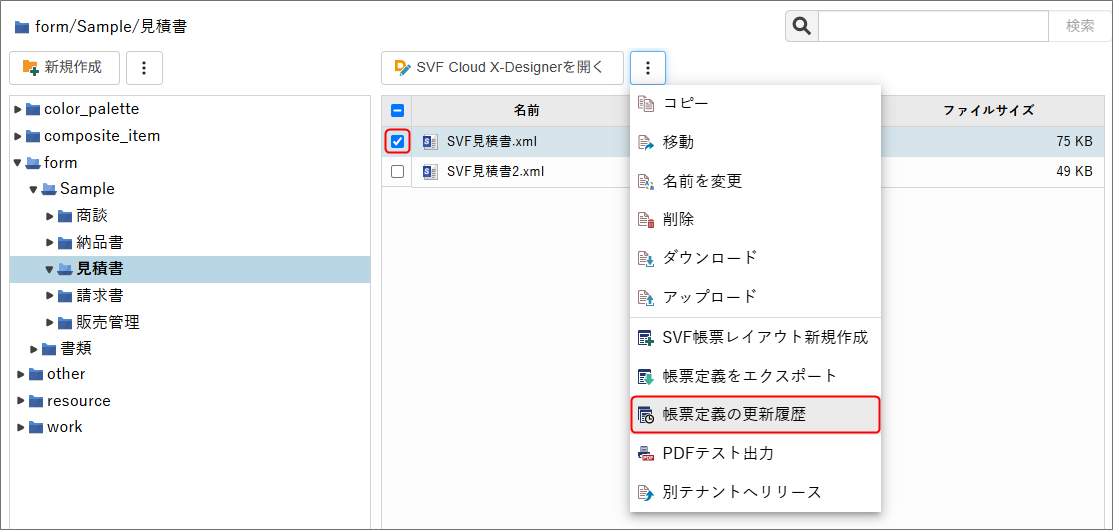
Task: Choose PDFテスト出力 from the menu
Action: (x=755, y=453)
